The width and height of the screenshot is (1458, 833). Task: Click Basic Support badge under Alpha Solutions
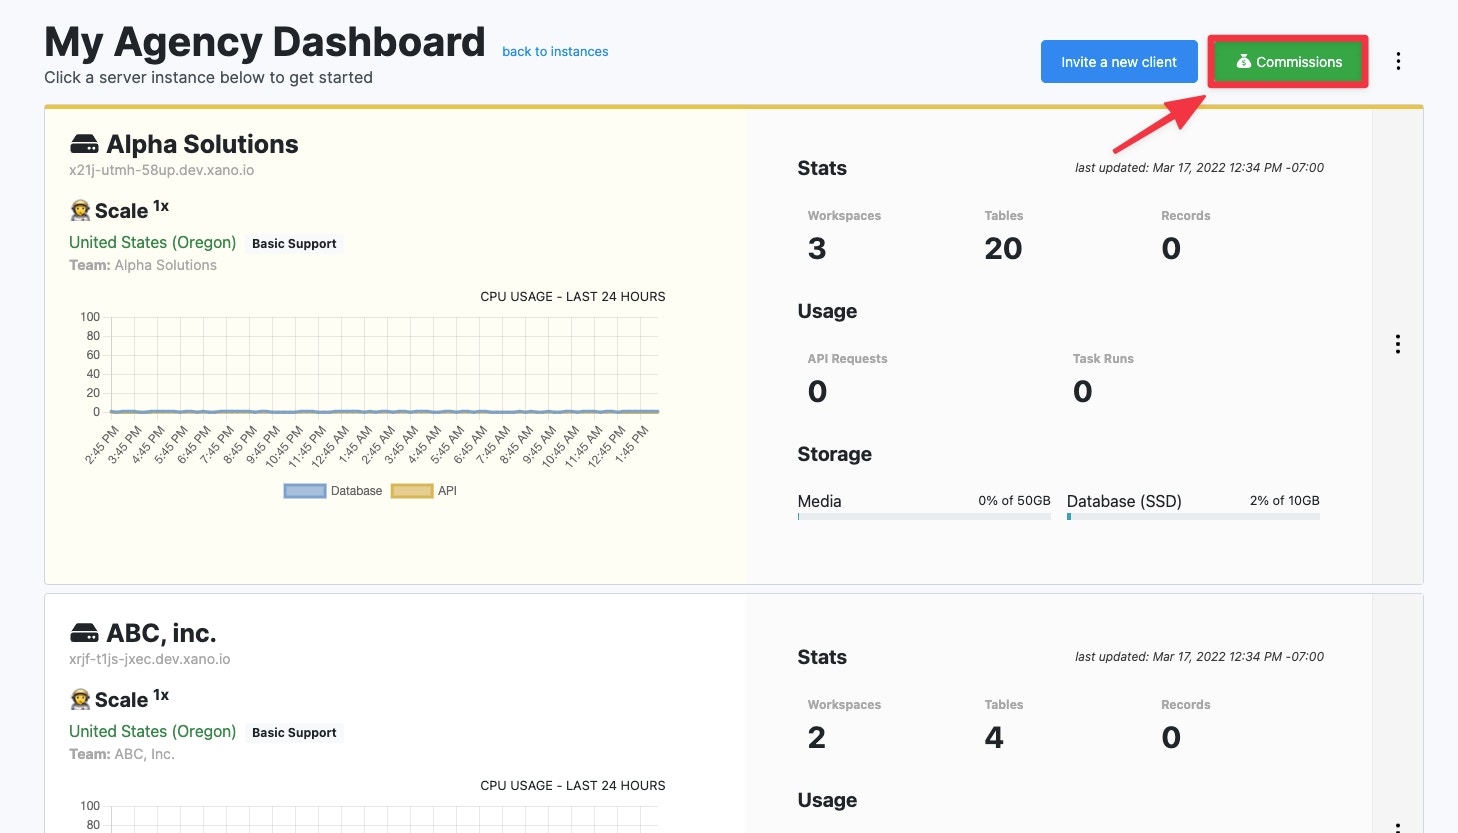coord(294,244)
